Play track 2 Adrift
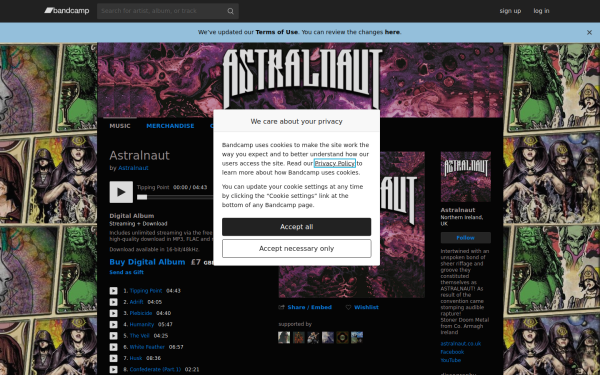This screenshot has height=375, width=600. (x=114, y=302)
